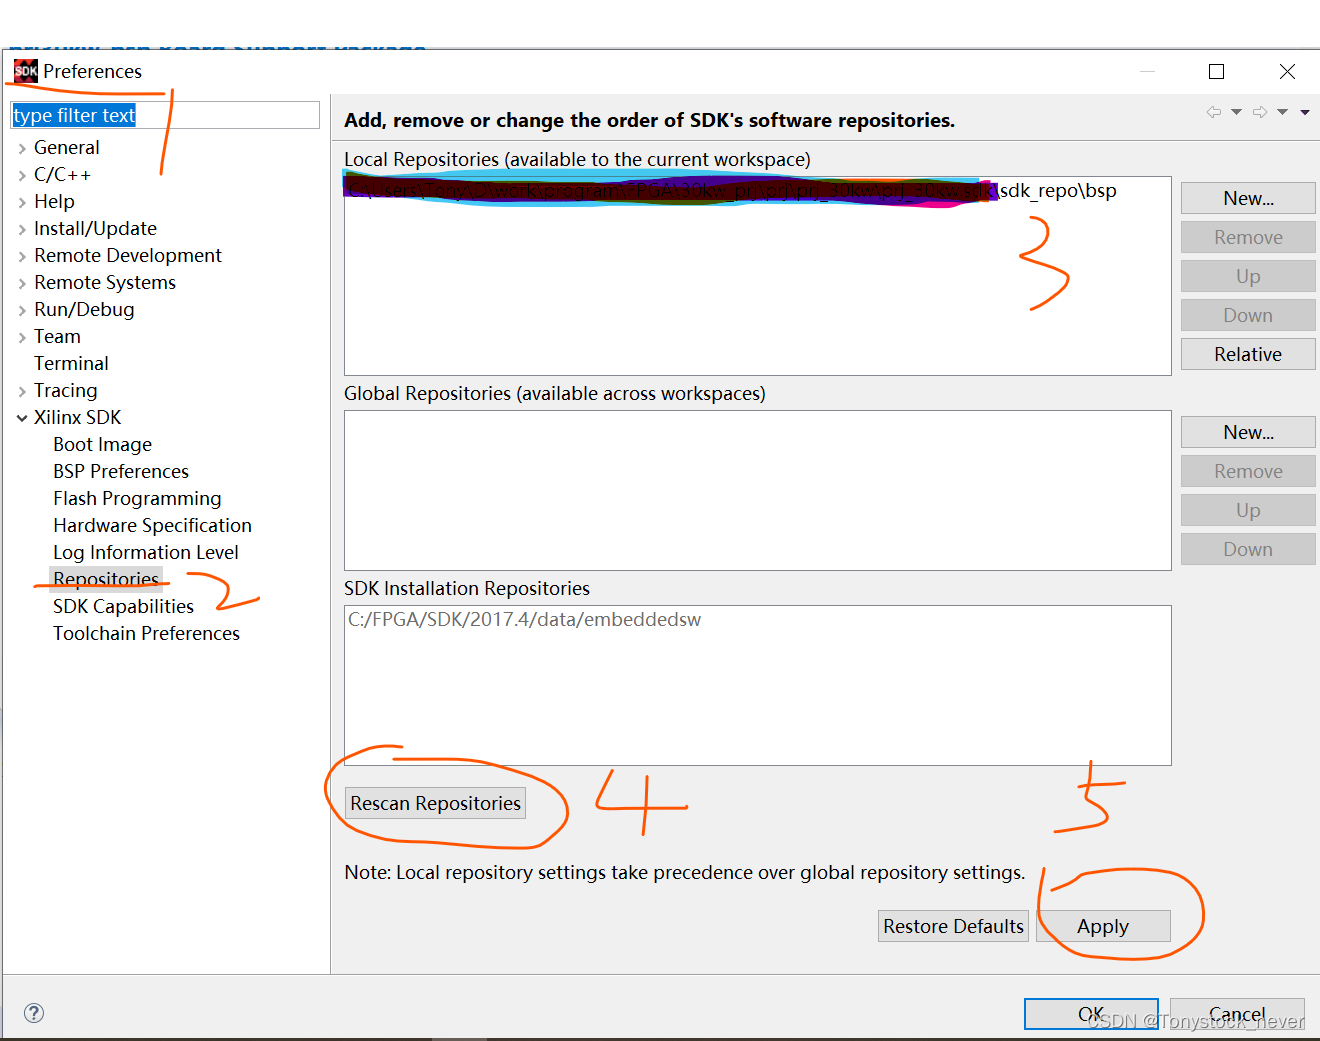1320x1041 pixels.
Task: Open Flash Programming page
Action: pos(137,498)
